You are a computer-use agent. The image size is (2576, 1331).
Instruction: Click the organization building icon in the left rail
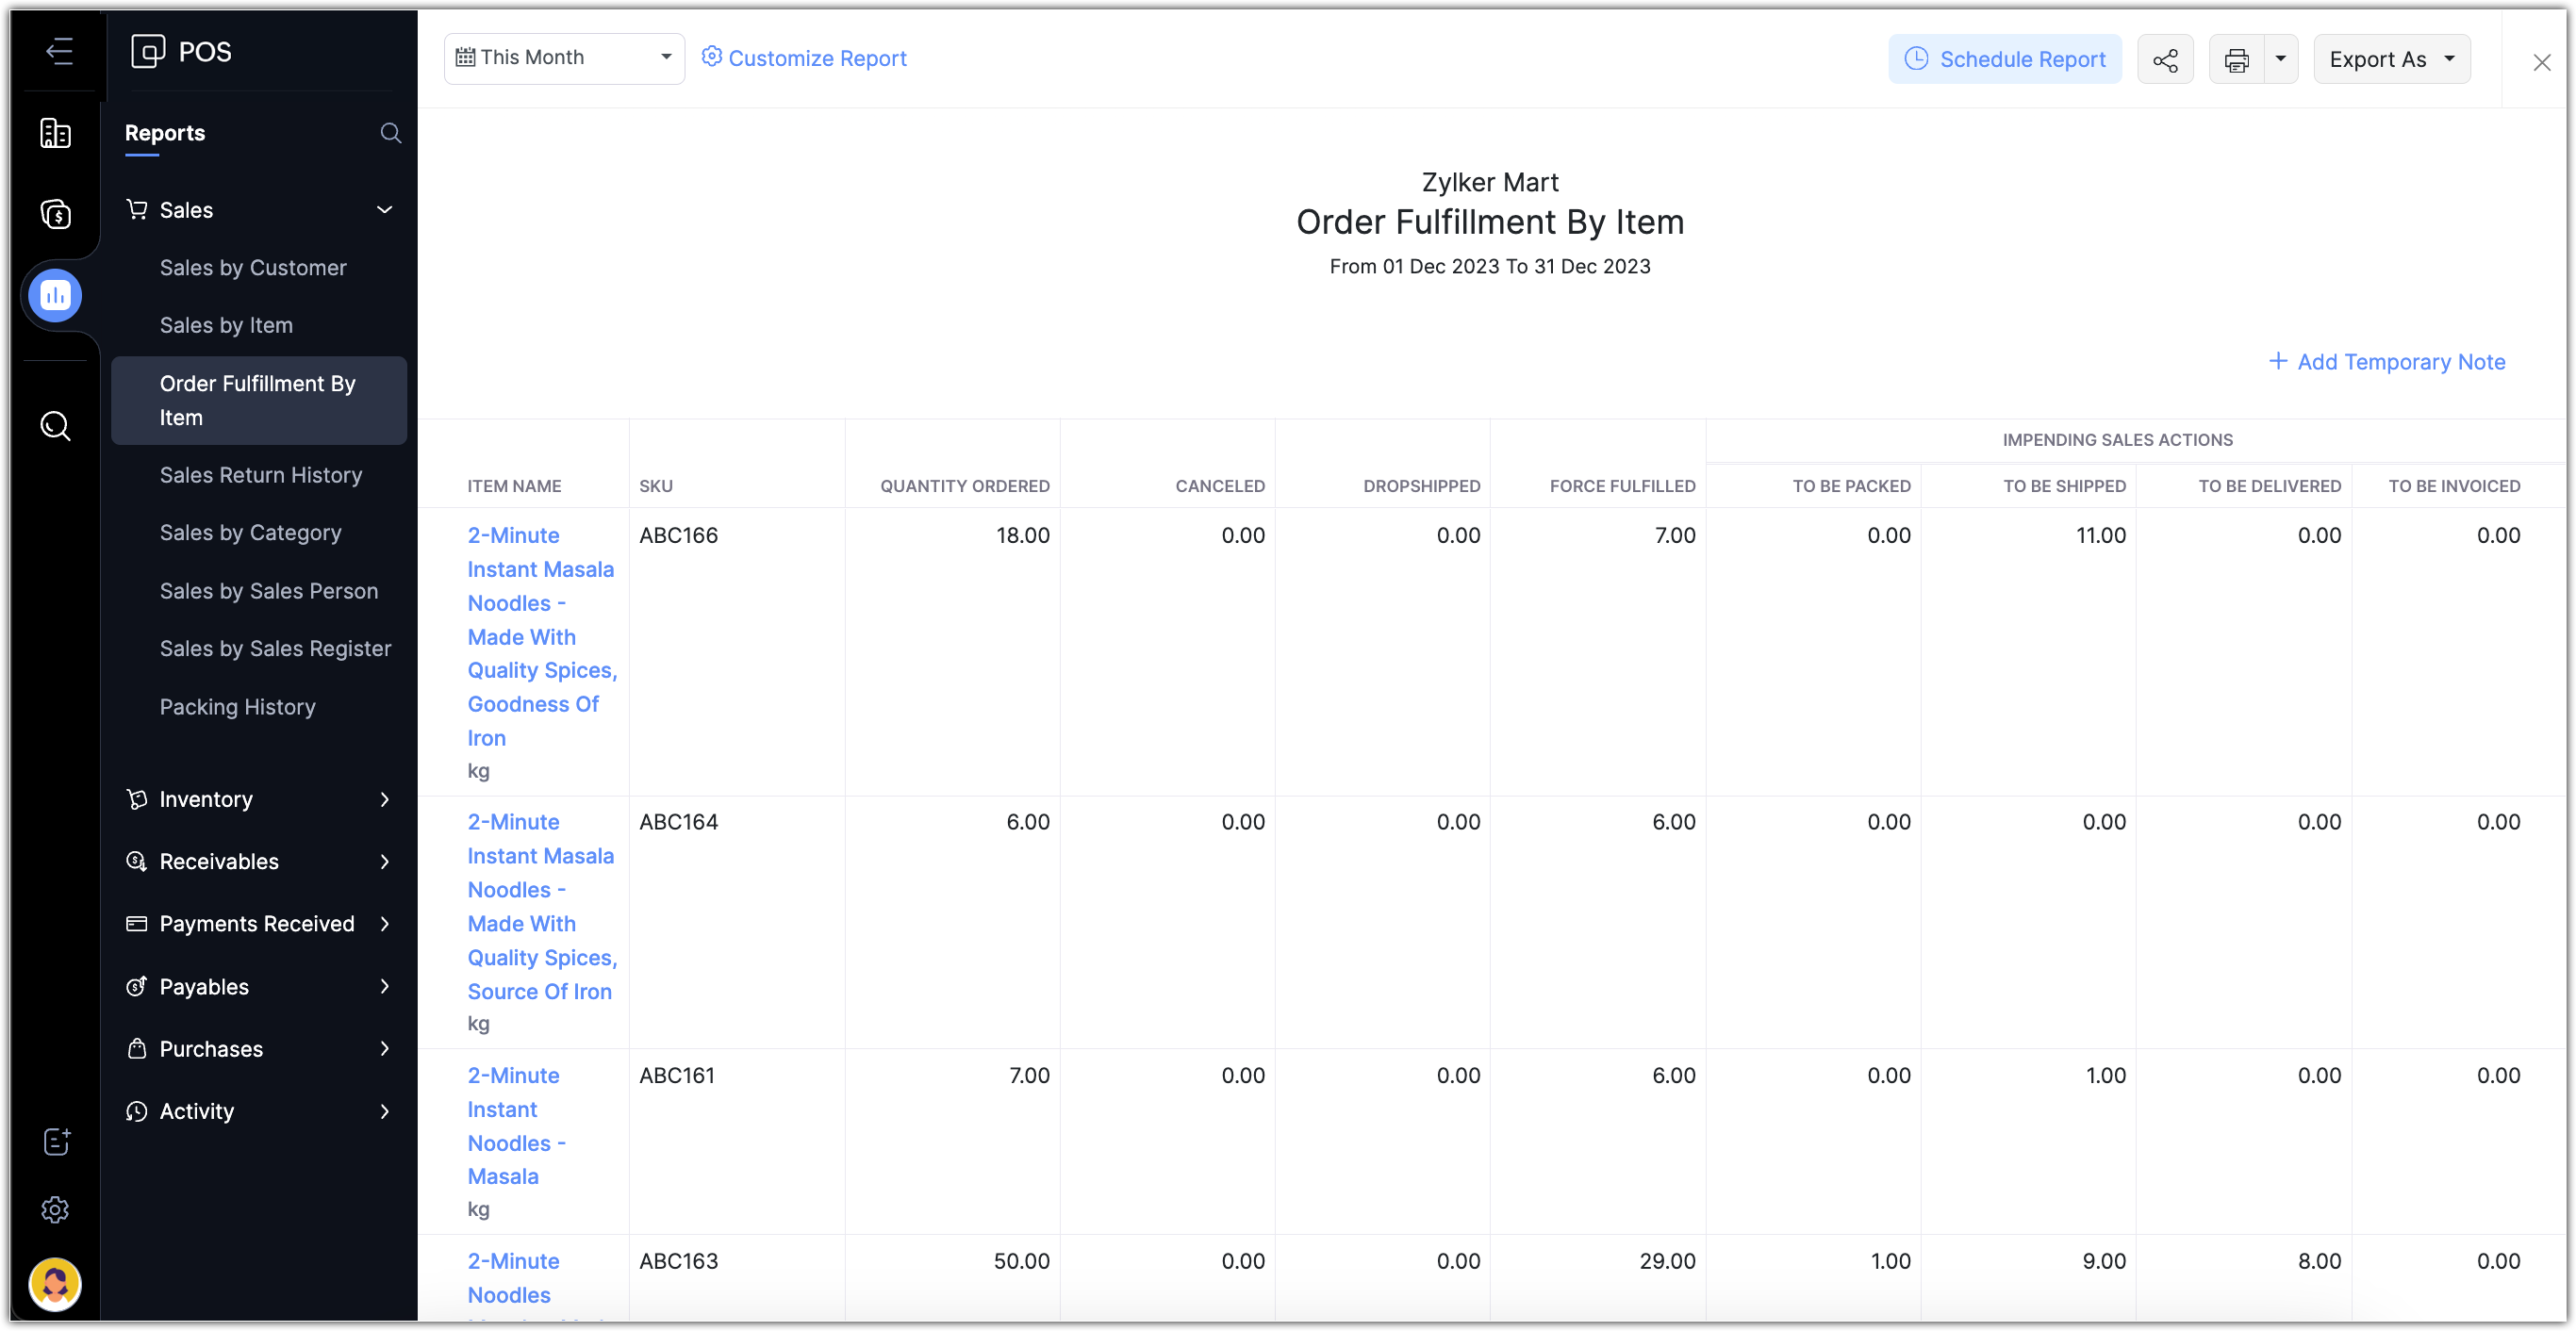click(x=55, y=133)
